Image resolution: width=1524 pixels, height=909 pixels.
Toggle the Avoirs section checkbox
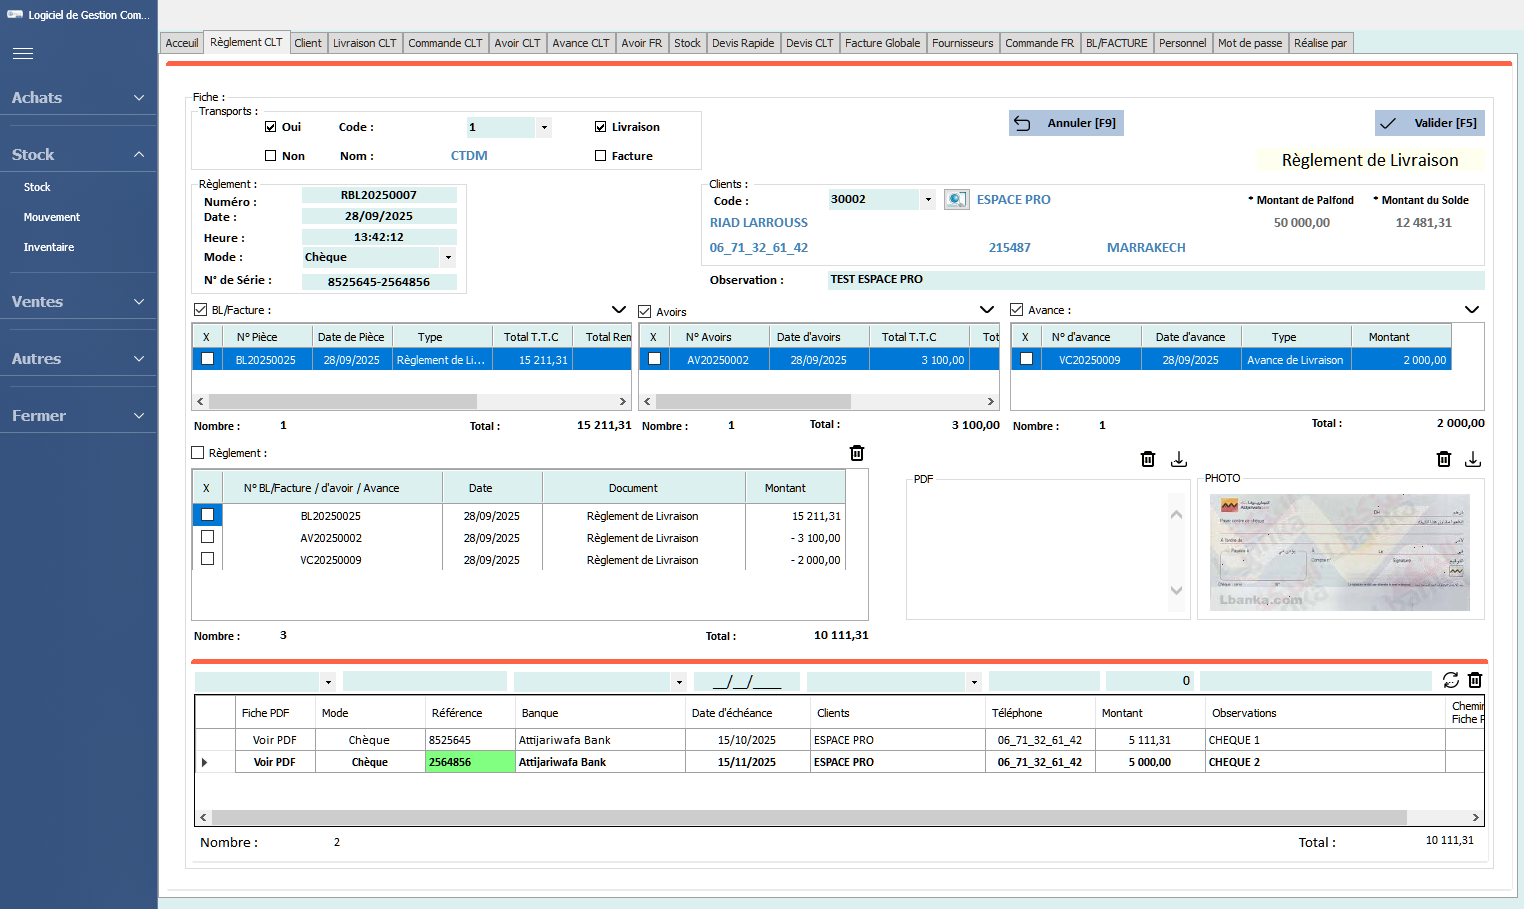645,312
